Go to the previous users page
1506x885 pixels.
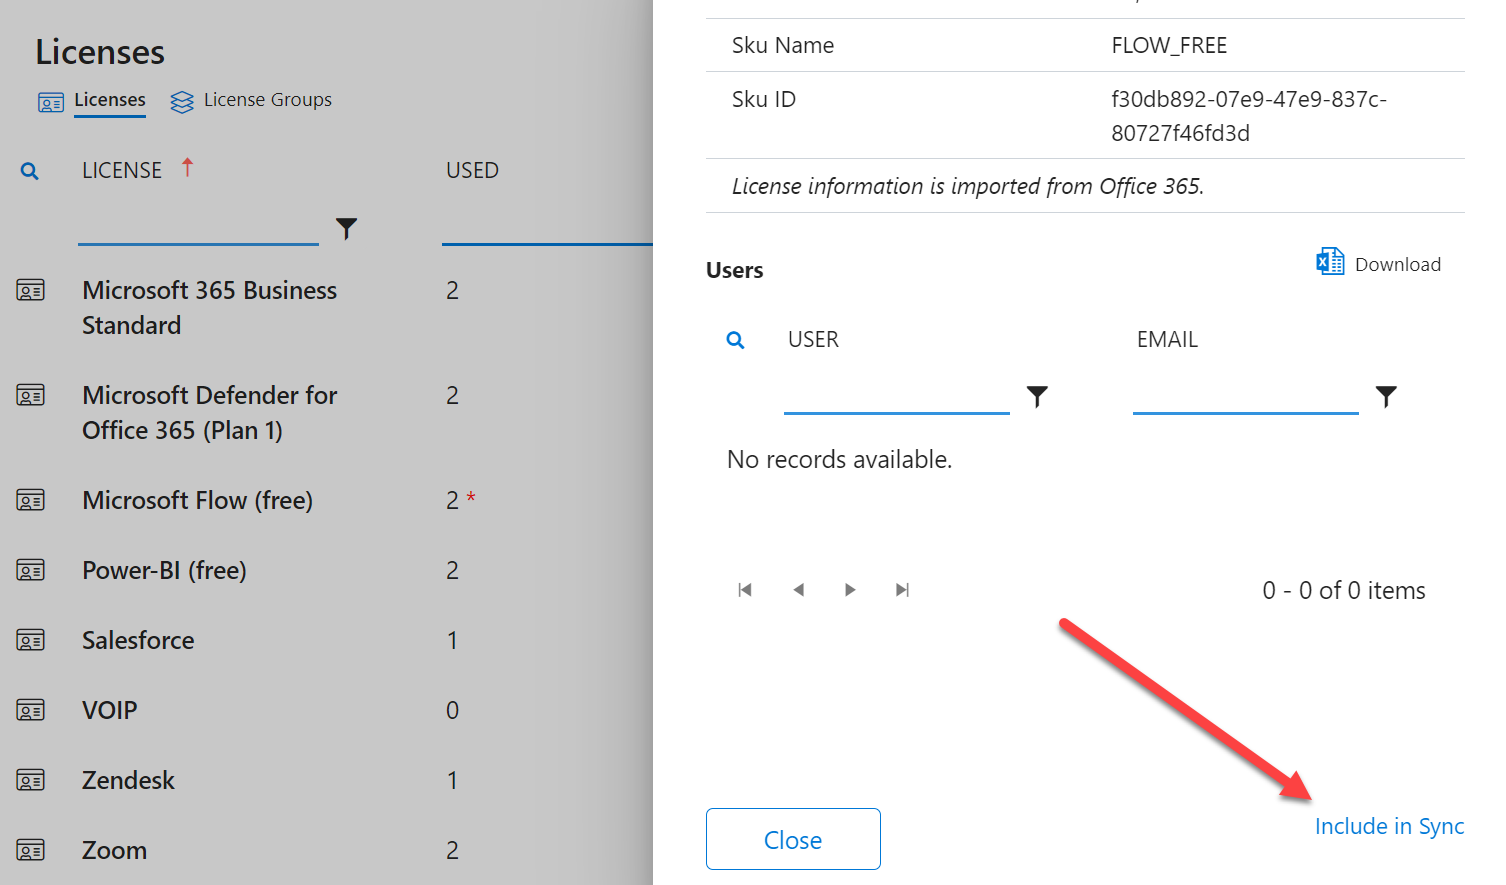tap(798, 590)
